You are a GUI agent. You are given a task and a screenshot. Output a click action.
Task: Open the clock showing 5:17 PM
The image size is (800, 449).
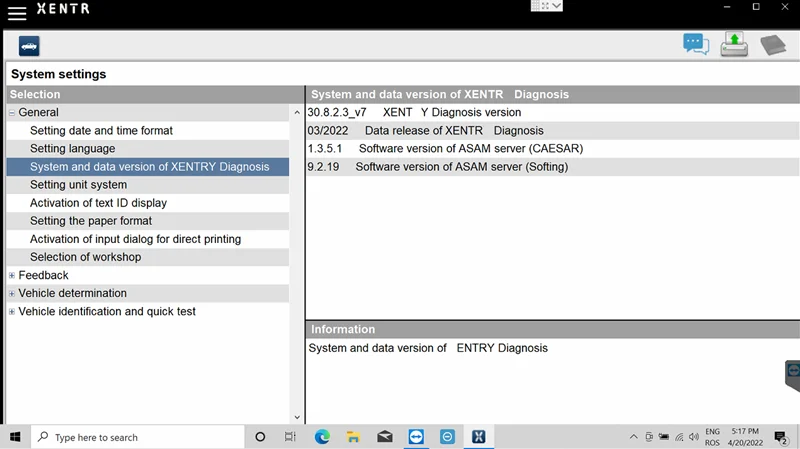[x=745, y=437]
